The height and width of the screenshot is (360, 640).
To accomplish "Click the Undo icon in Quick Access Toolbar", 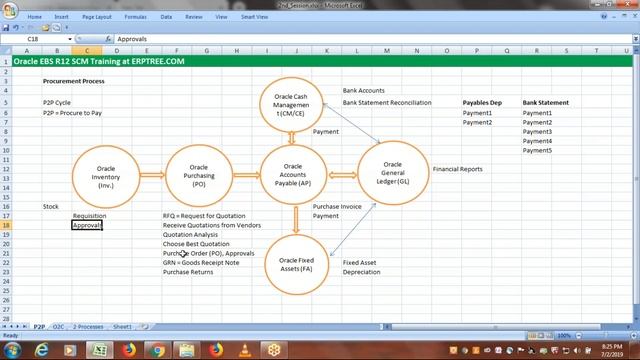I will coord(16,28).
